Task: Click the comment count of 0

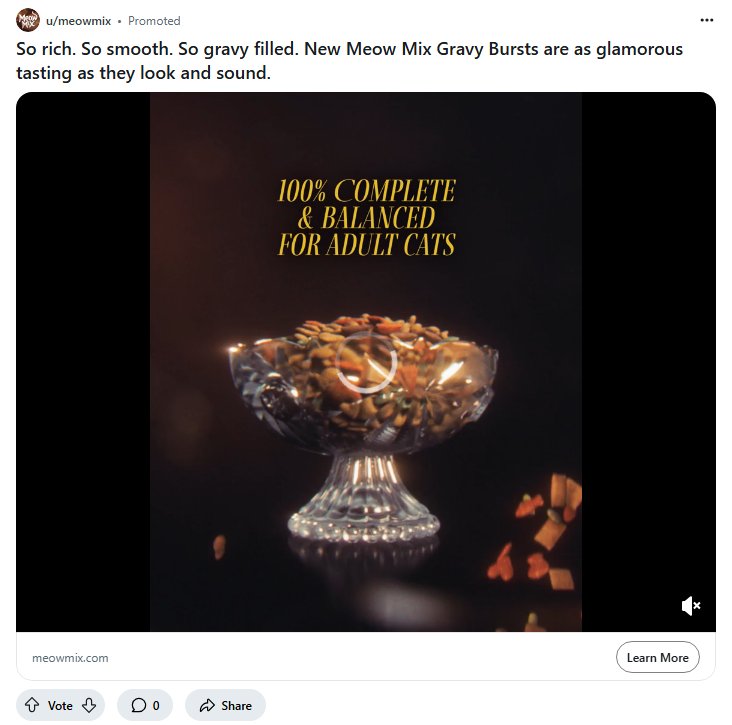Action: (156, 706)
